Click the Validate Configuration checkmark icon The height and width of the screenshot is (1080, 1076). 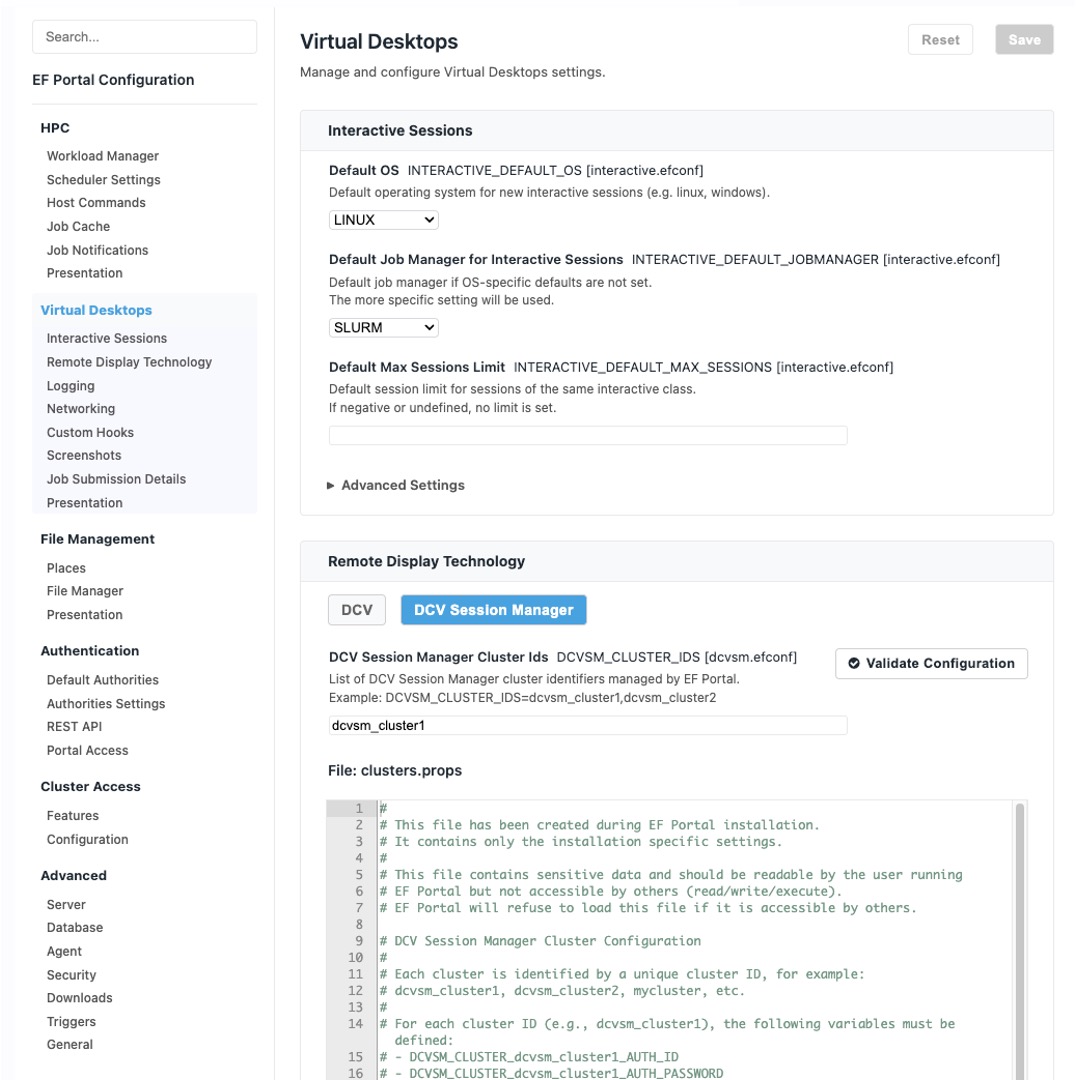tap(854, 663)
